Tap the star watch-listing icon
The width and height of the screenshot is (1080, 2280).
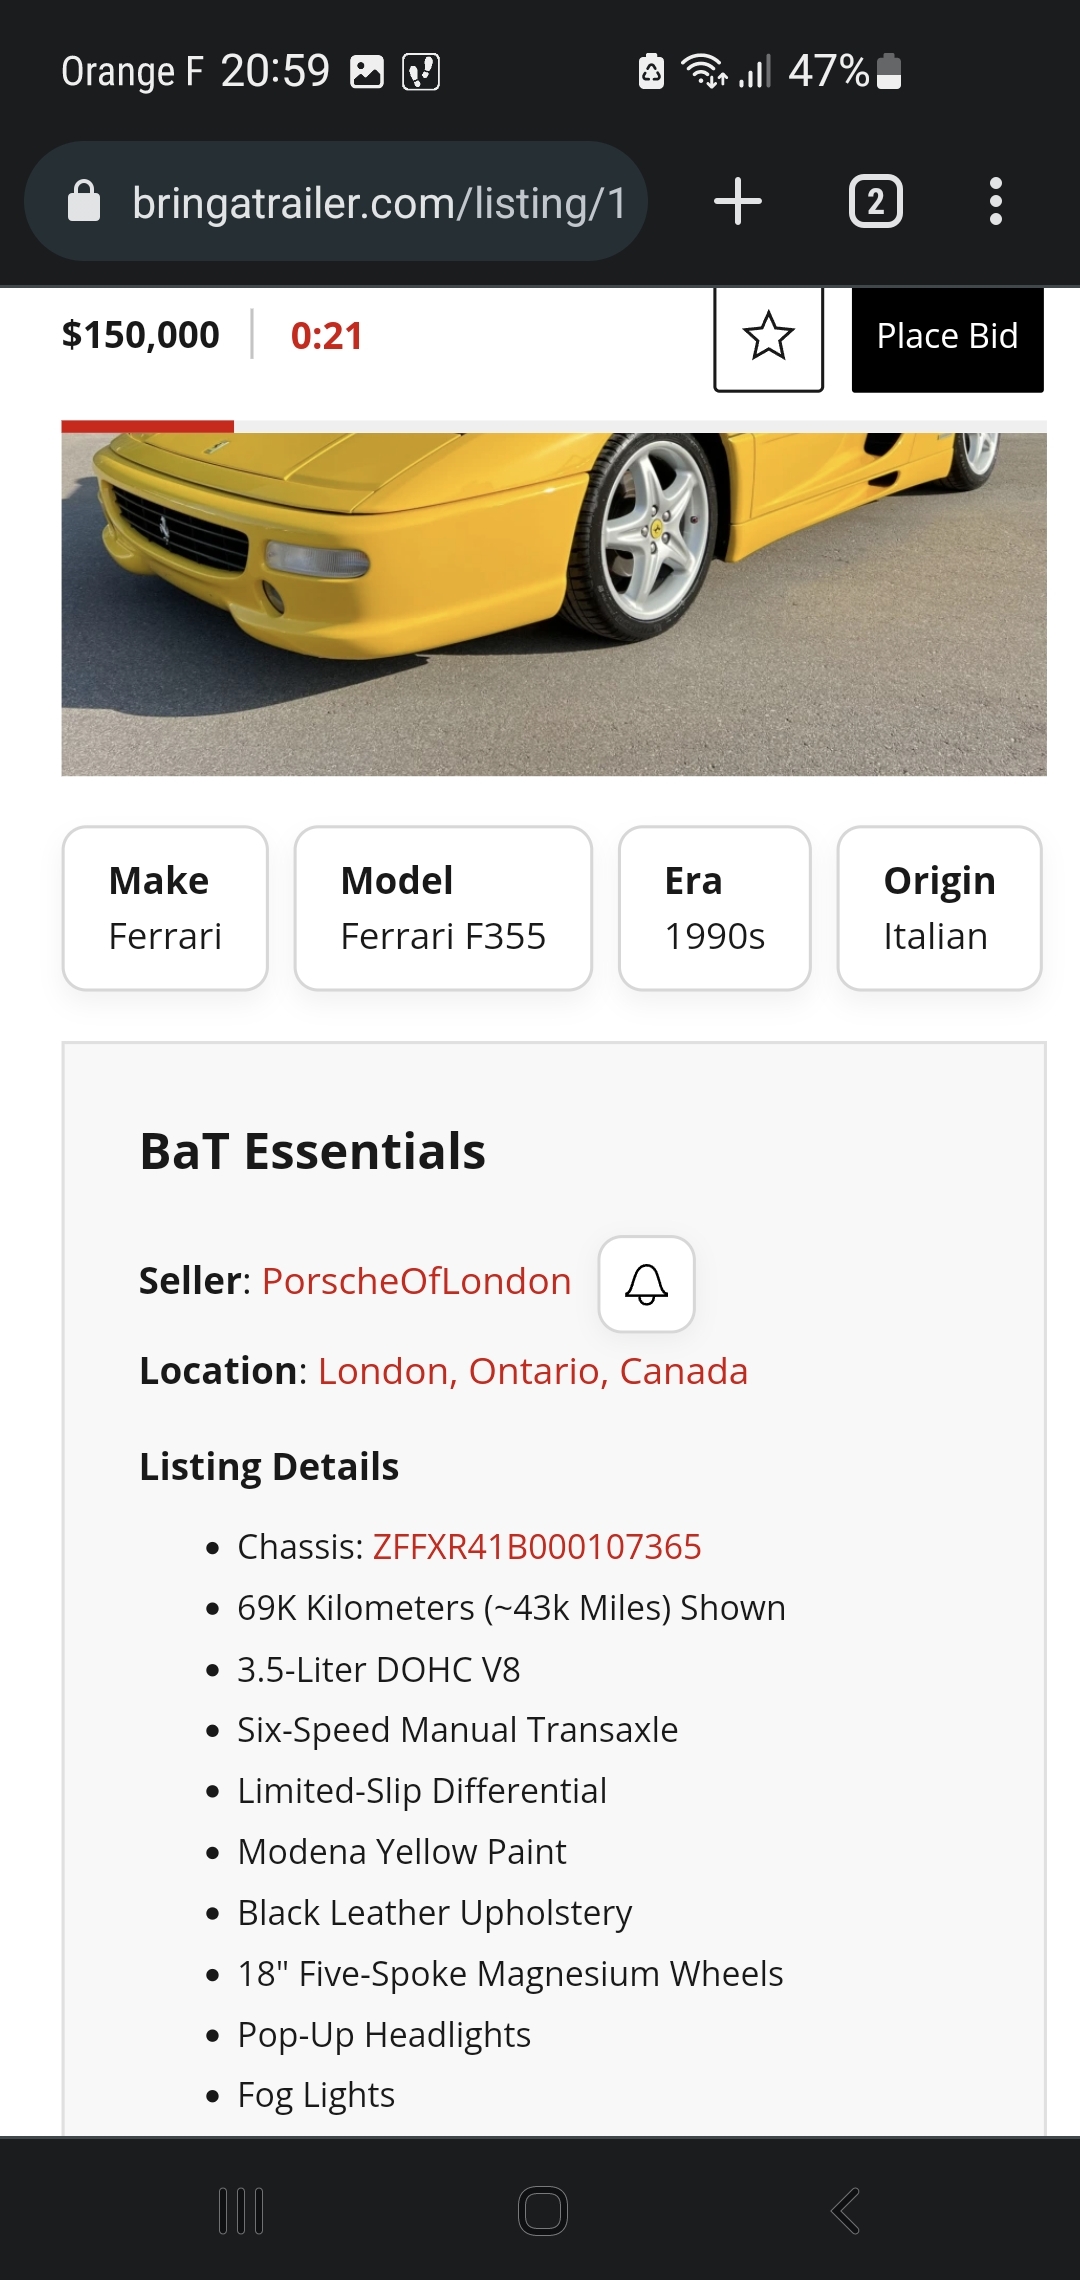click(768, 336)
